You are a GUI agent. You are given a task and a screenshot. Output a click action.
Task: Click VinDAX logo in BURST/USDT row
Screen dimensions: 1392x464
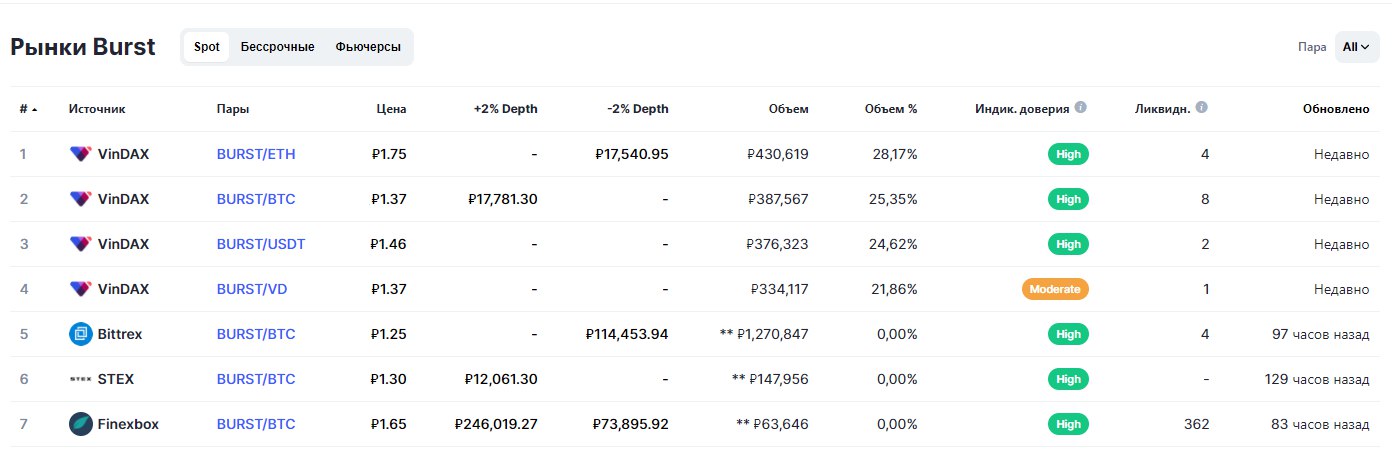point(80,244)
